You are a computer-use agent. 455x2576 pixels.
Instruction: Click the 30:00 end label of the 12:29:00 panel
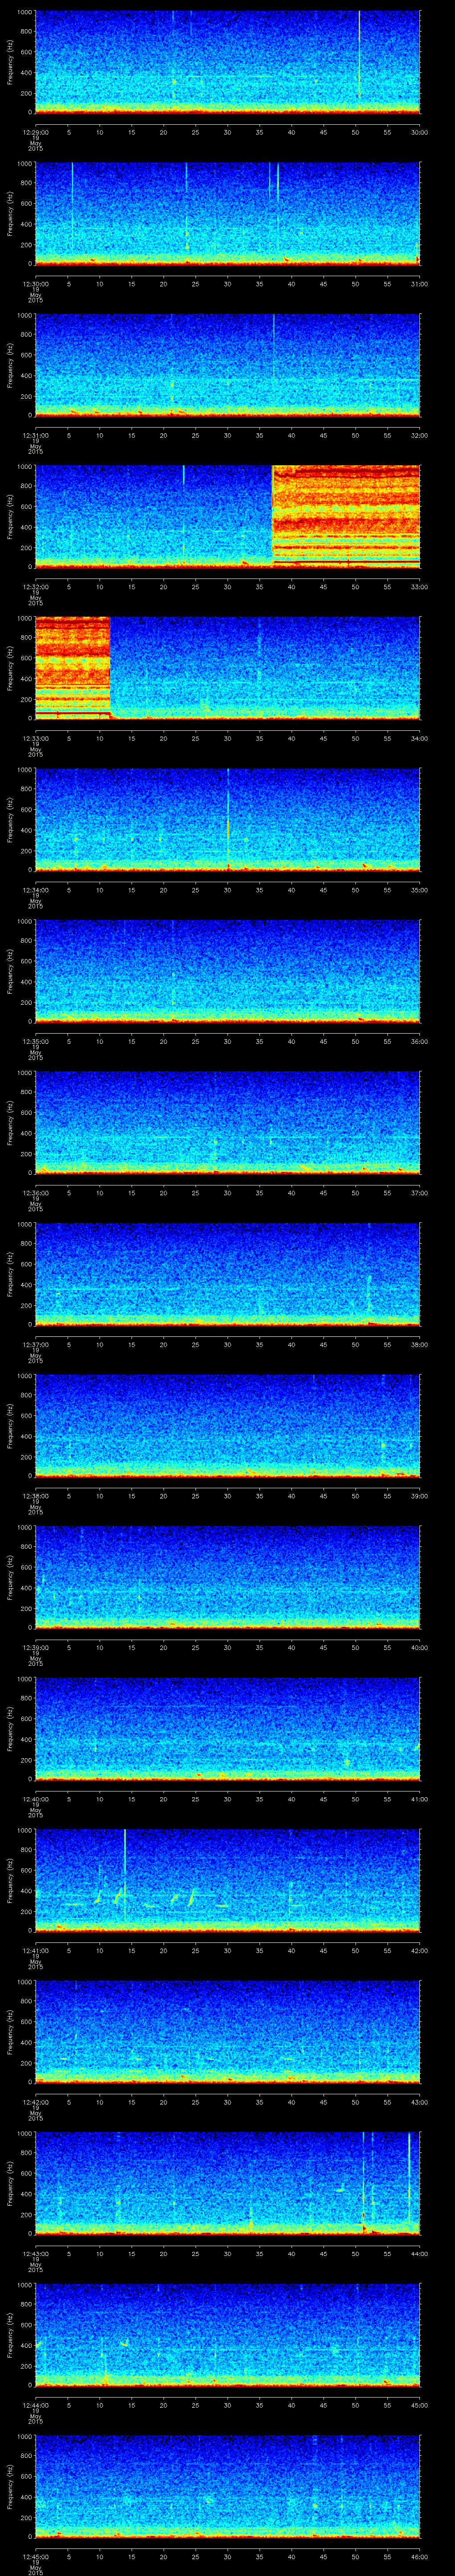[x=420, y=132]
